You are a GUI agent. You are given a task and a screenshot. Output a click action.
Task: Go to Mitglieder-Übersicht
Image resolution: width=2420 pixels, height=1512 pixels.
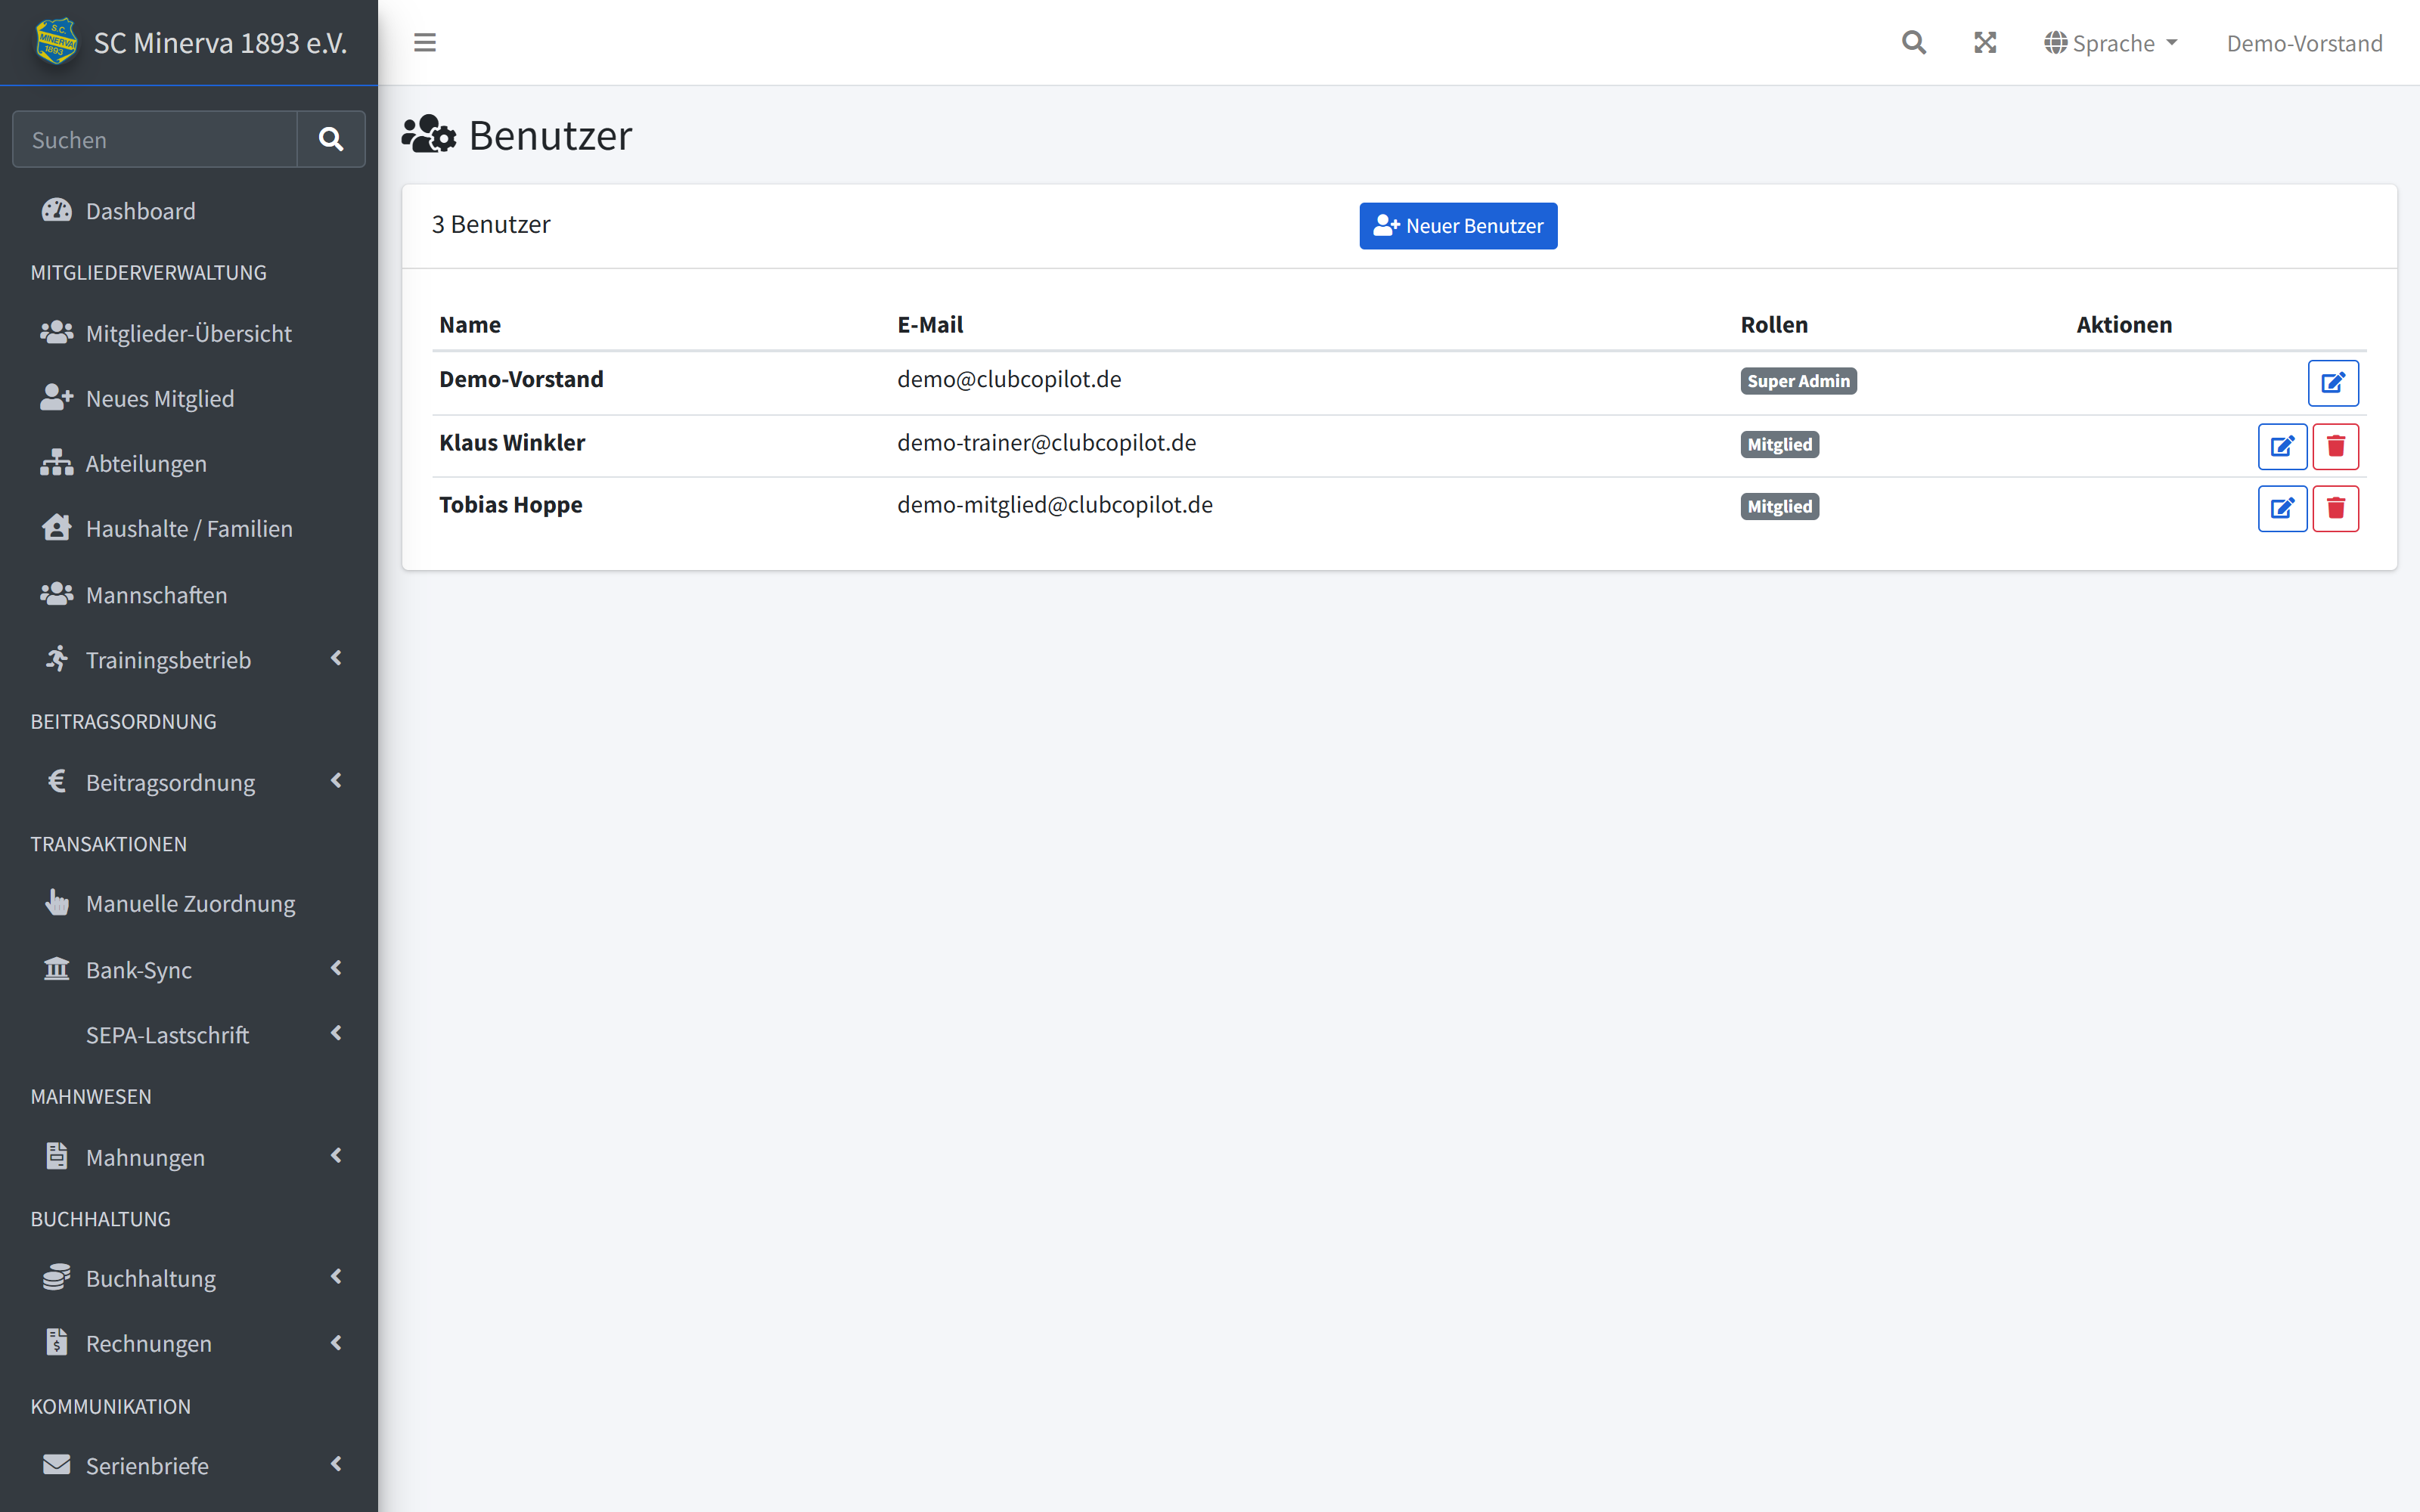point(189,333)
